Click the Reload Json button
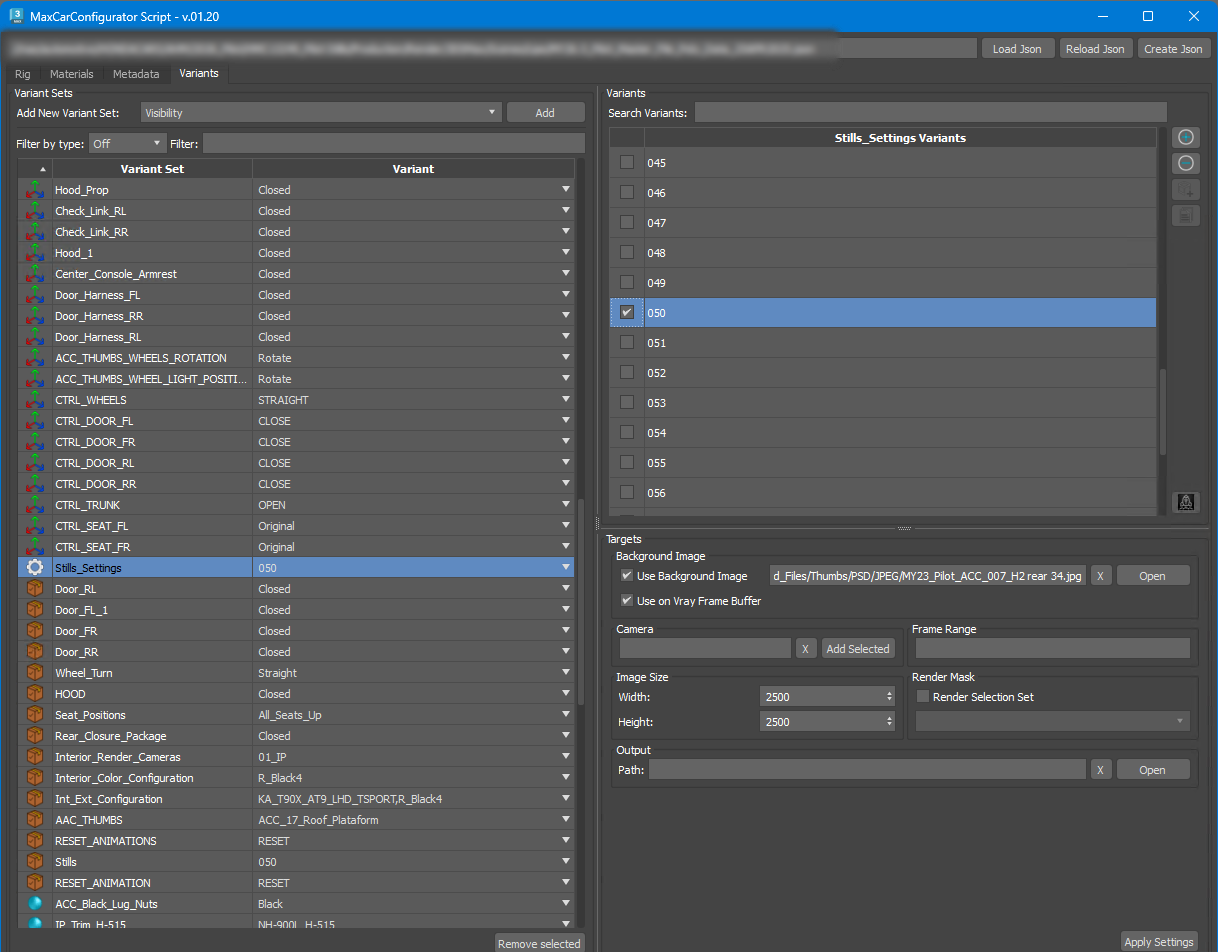The image size is (1218, 952). point(1096,49)
